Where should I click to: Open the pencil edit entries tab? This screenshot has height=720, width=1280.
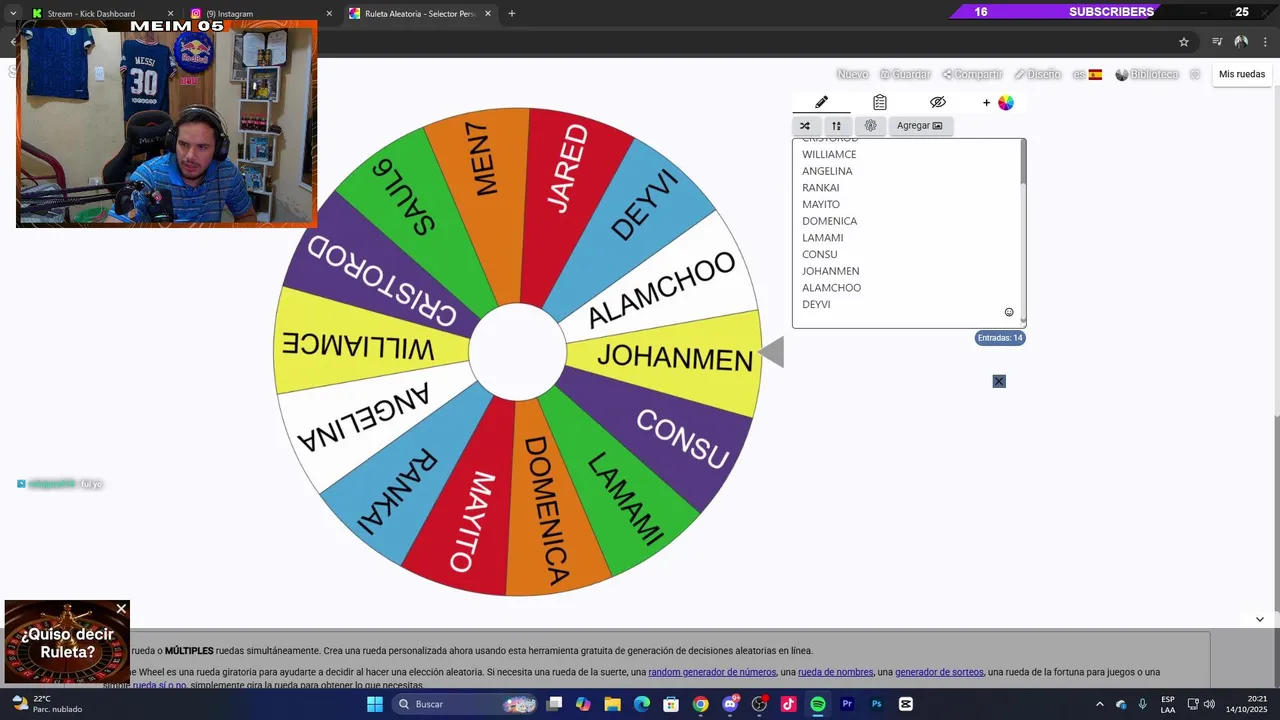pyautogui.click(x=821, y=102)
